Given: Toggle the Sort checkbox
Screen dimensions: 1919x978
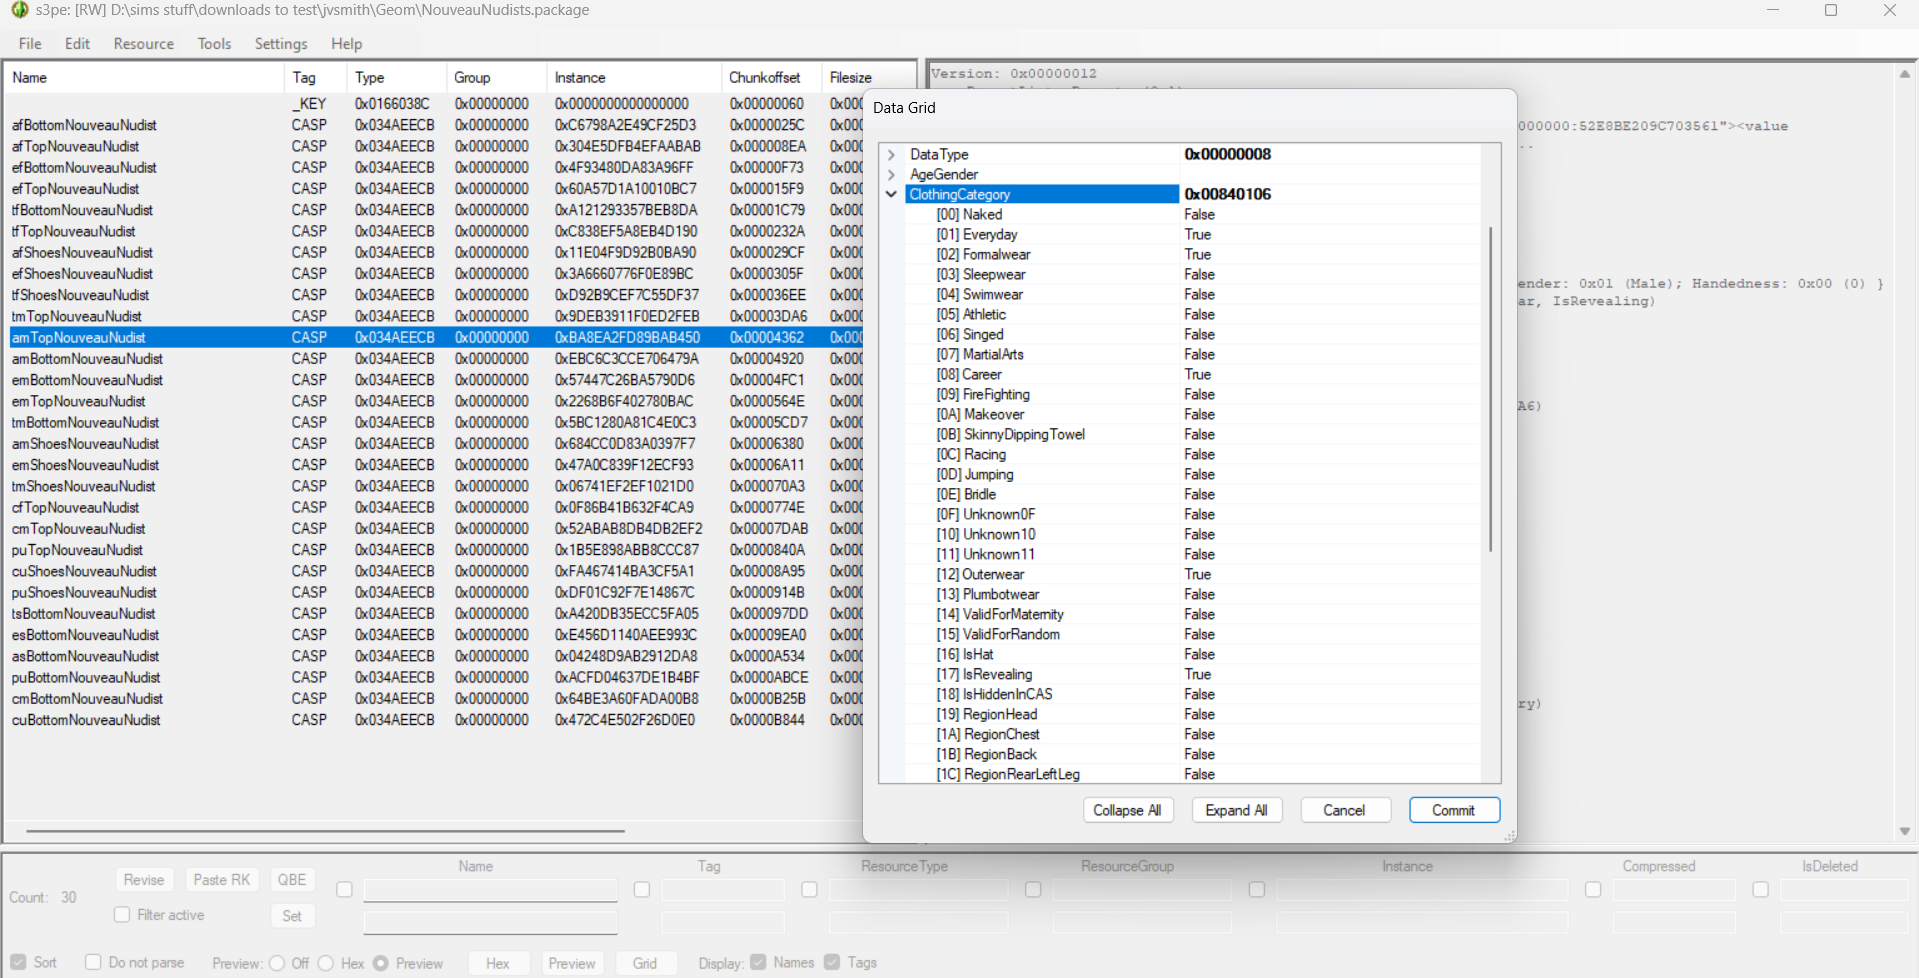Looking at the screenshot, I should (19, 962).
